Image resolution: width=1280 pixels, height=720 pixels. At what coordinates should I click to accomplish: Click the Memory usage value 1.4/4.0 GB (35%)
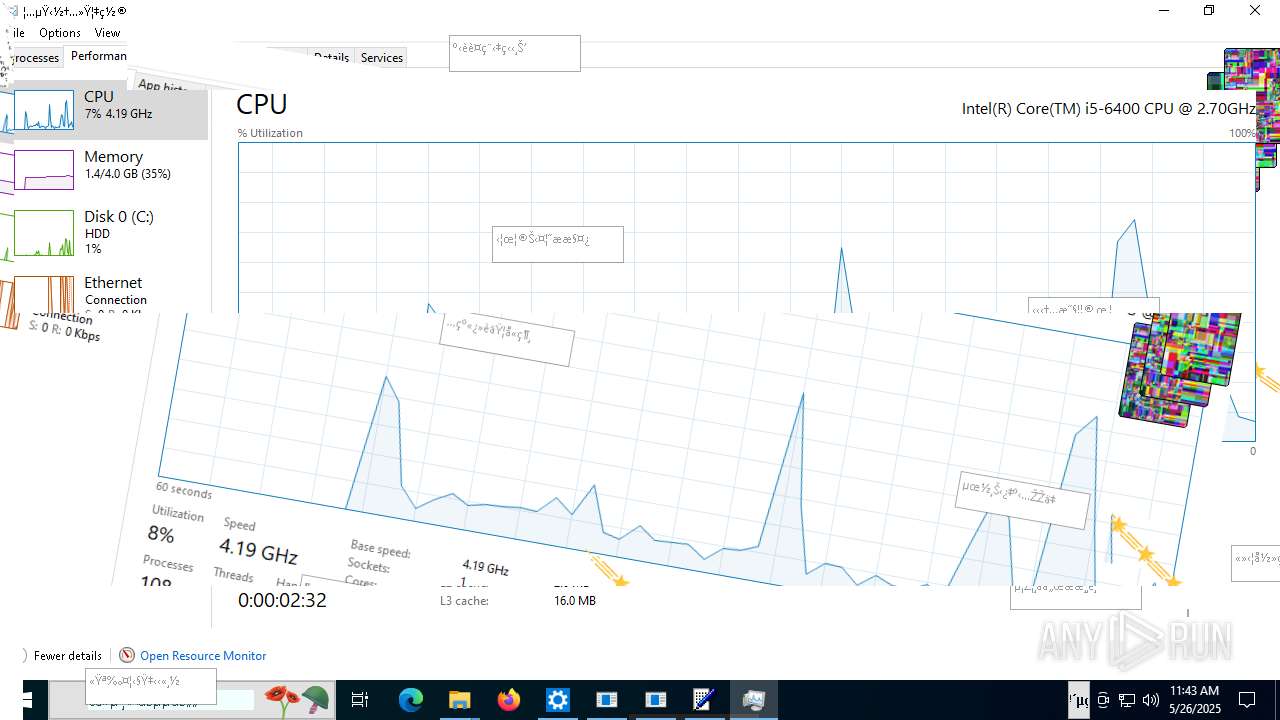(x=128, y=174)
